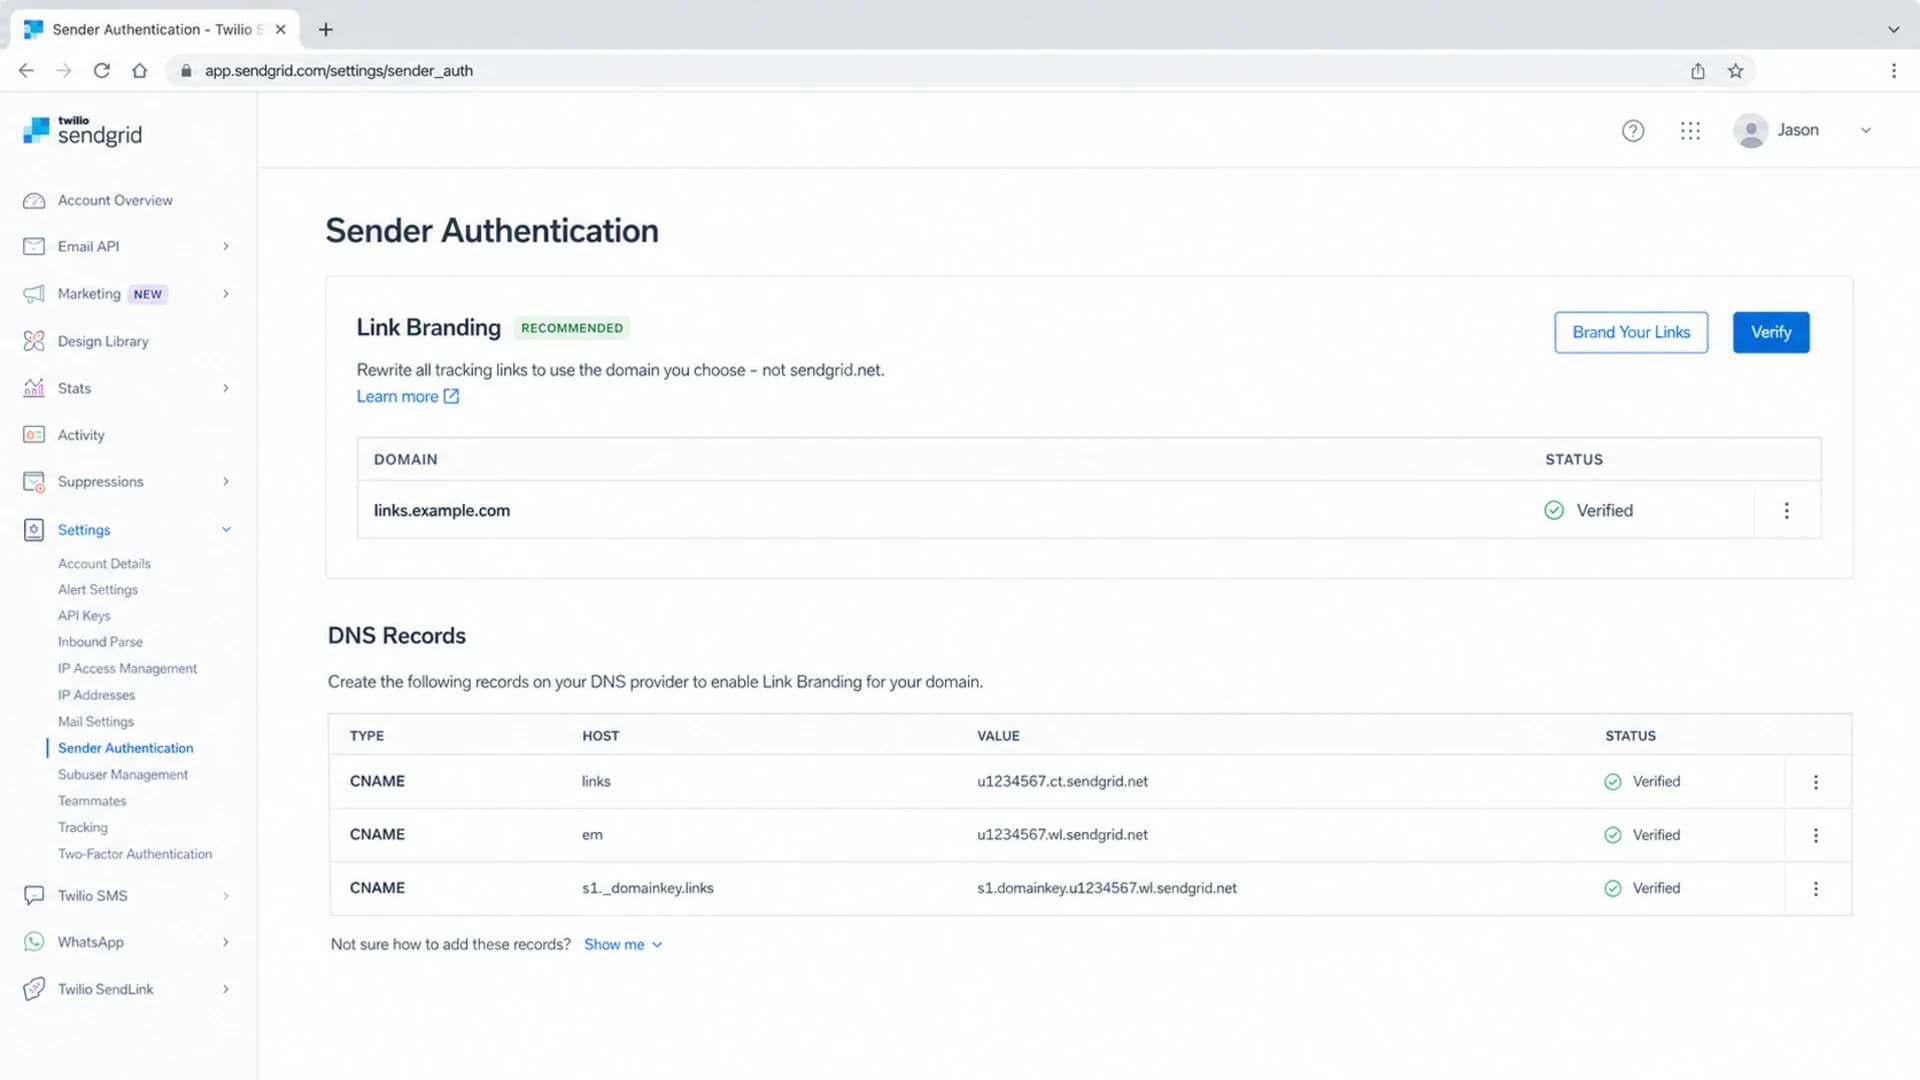Expand the Email API submenu chevron
The height and width of the screenshot is (1080, 1920).
tap(226, 247)
